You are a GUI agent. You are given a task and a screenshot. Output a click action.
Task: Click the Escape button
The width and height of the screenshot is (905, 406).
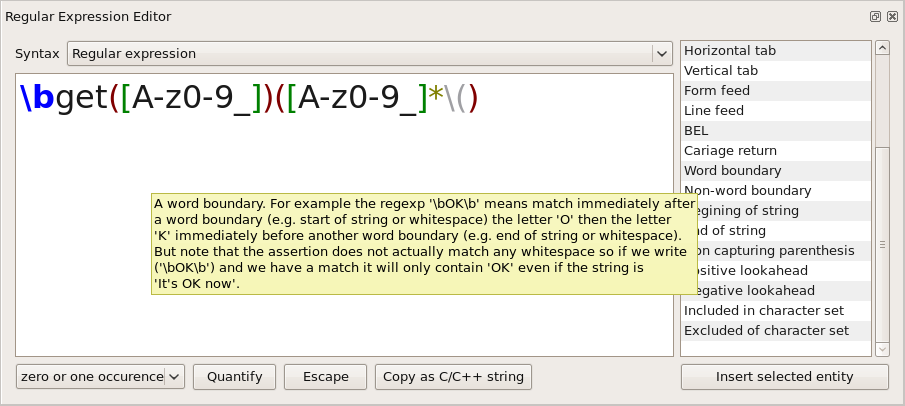(326, 377)
